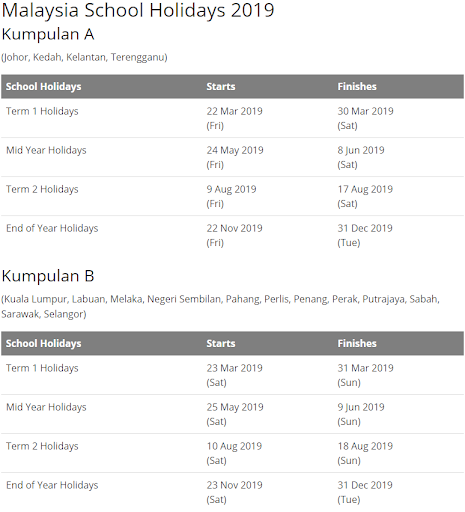Click School Holidays header in Kumpulan A table
Image resolution: width=465 pixels, height=512 pixels.
pyautogui.click(x=43, y=86)
